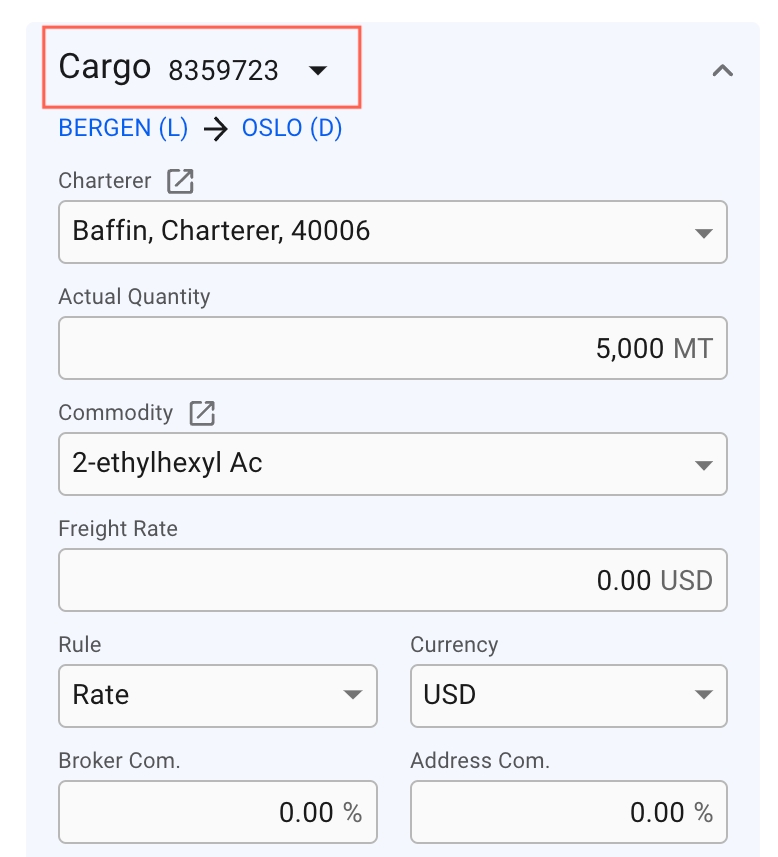Click the route arrow between ports
Viewport: 778px width, 857px height.
[x=215, y=129]
